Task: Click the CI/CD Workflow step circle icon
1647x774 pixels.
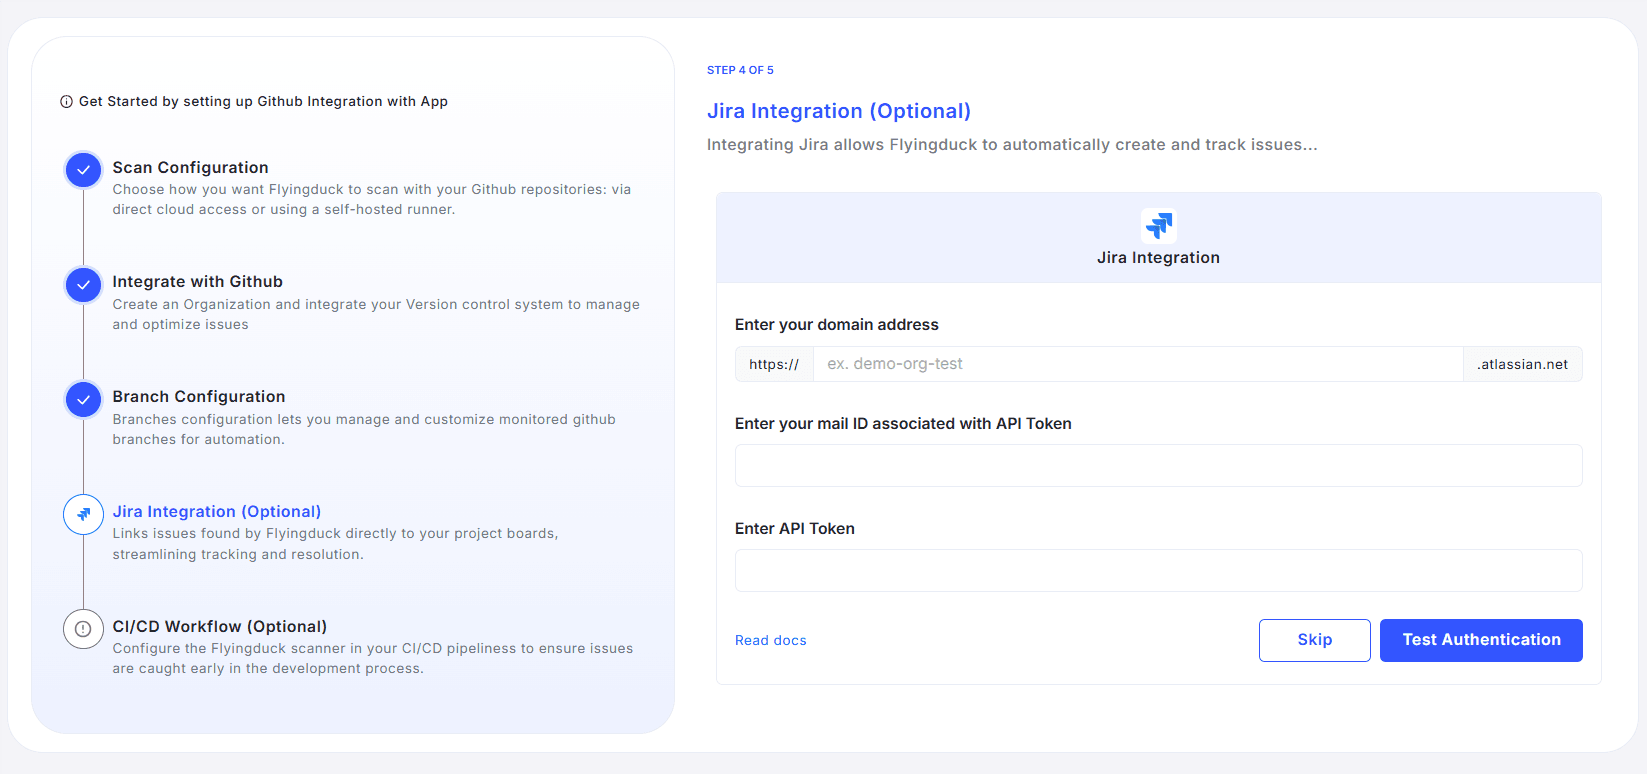Action: point(83,629)
